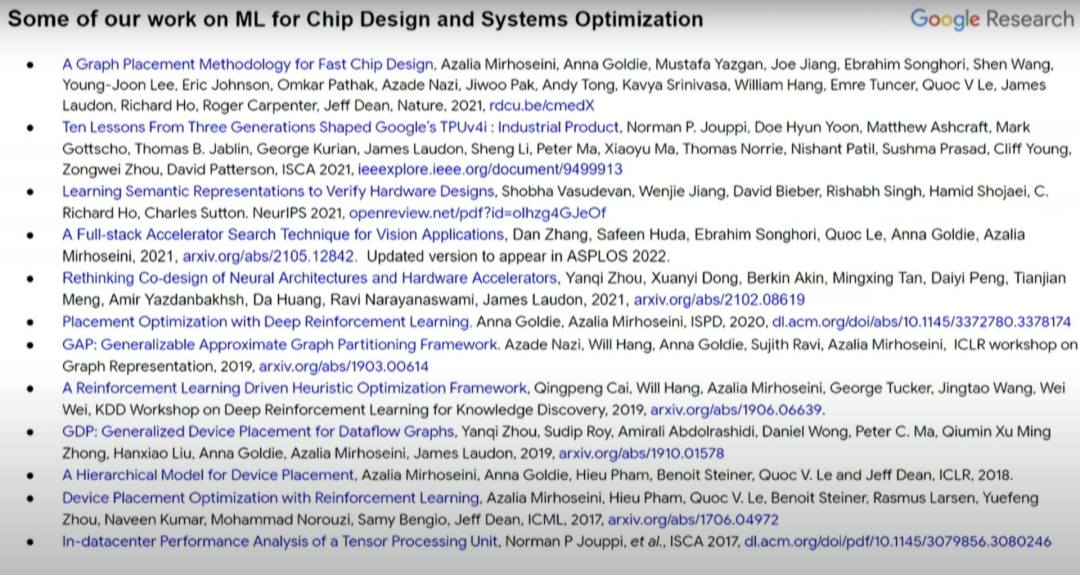Open 'A Graph Placement Methodology for Fast Chip Design' link
1080x575 pixels.
click(x=248, y=64)
